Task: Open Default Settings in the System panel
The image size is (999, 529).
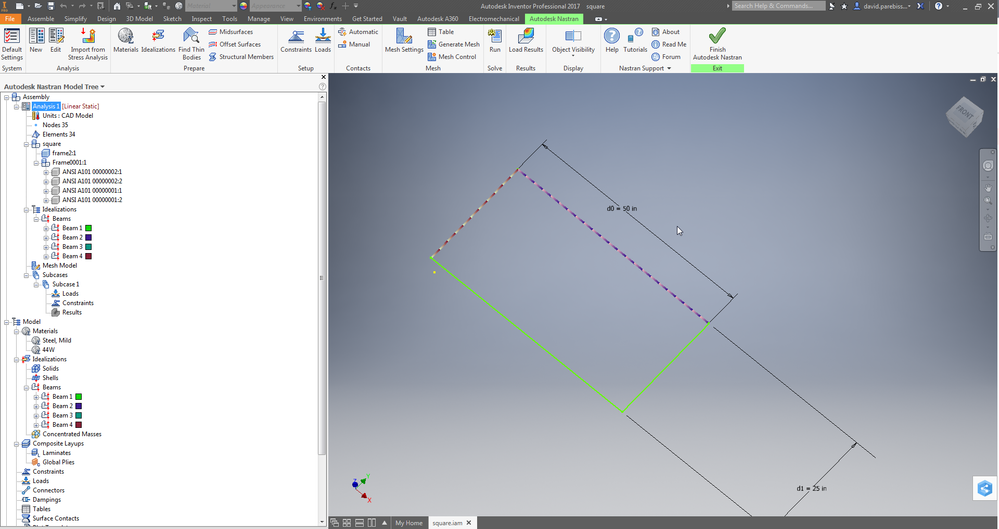Action: 11,45
